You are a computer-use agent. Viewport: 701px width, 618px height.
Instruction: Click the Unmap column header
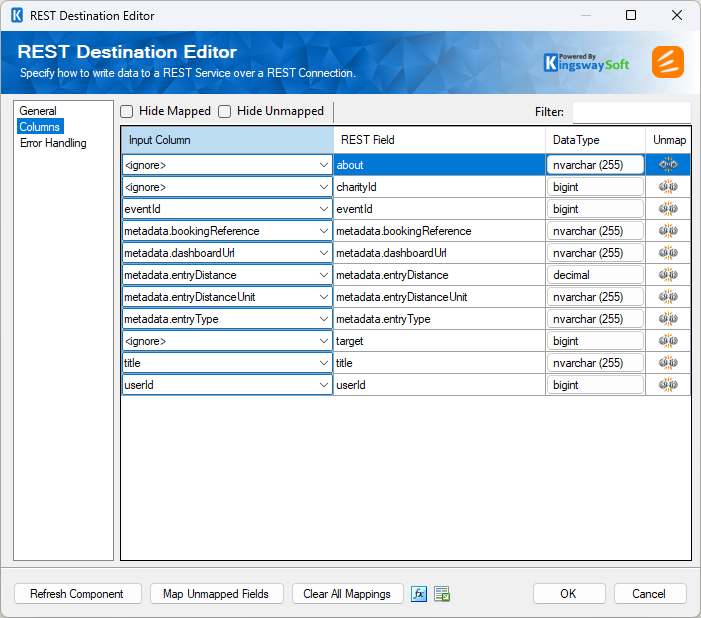(668, 140)
